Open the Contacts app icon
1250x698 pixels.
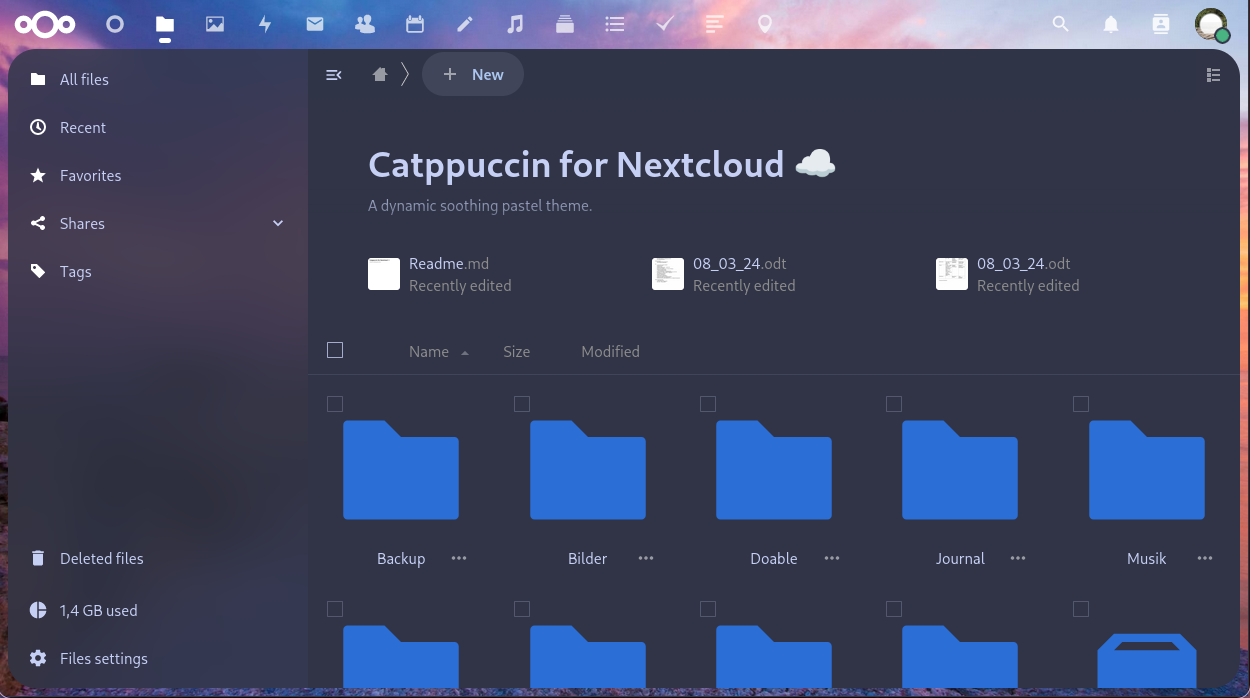click(365, 24)
